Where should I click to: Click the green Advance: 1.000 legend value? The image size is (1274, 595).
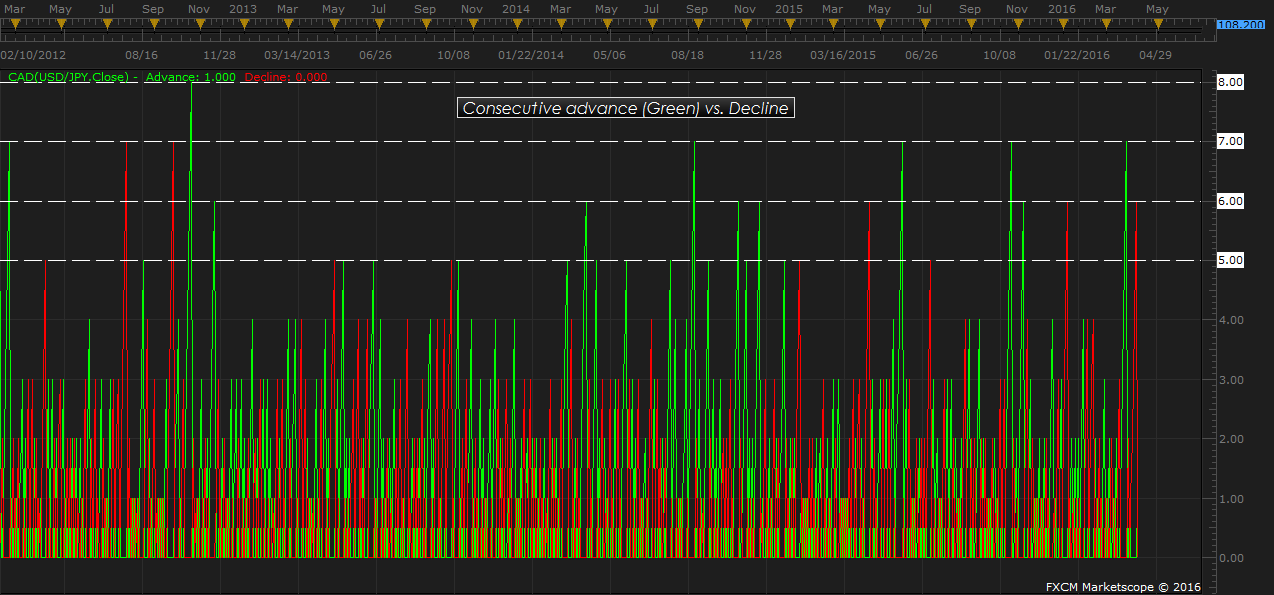[x=190, y=77]
